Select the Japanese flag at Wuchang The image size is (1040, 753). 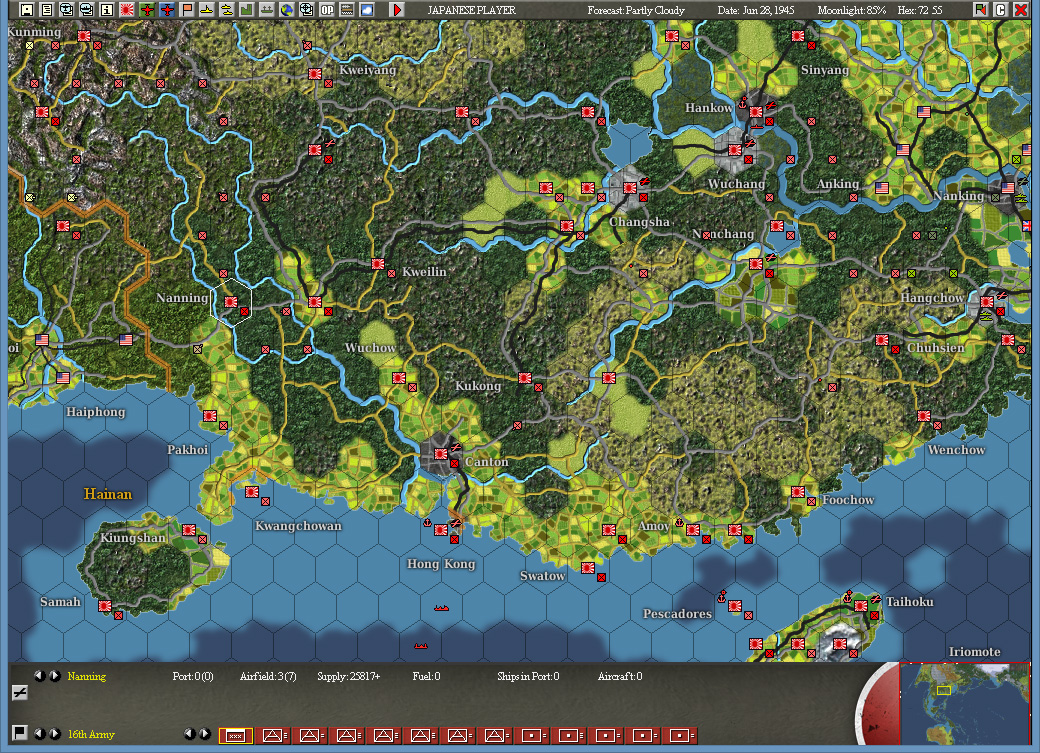point(735,150)
